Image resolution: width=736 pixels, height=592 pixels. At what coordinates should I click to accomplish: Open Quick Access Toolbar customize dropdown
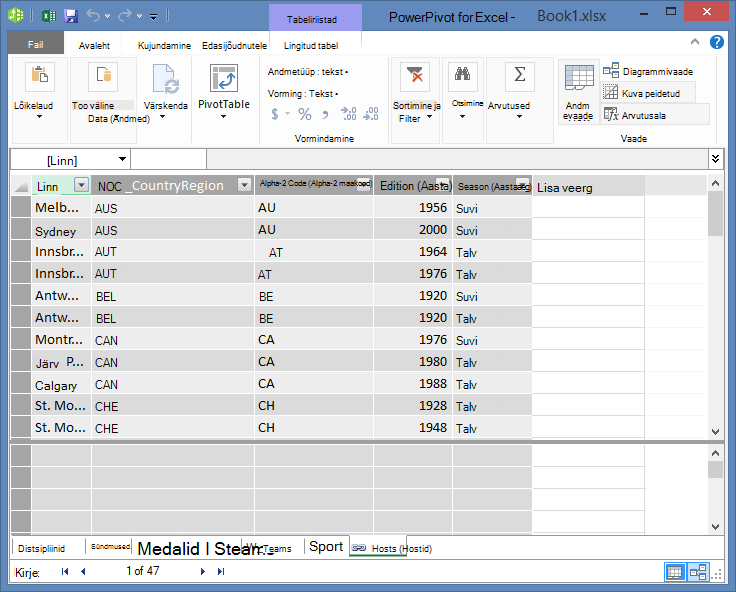tap(153, 17)
